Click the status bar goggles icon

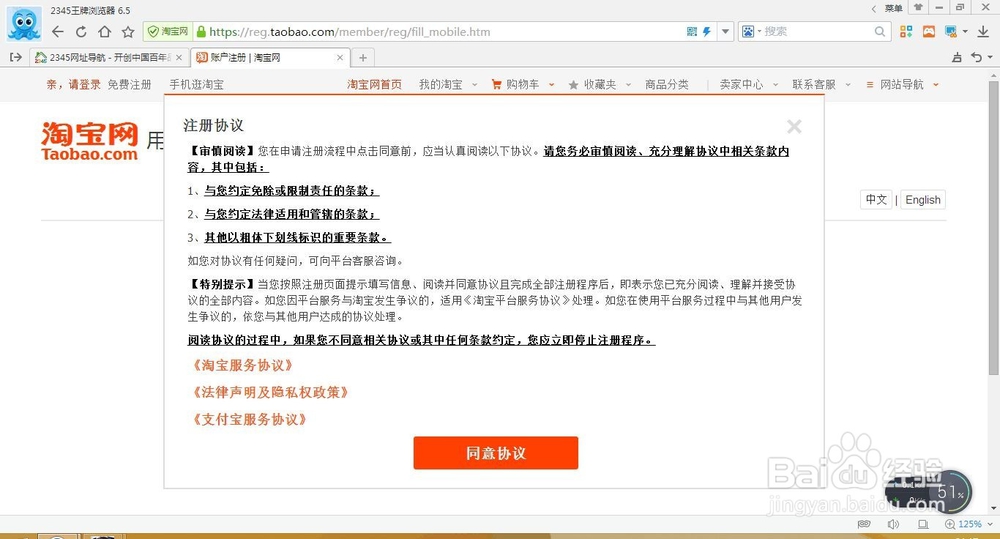point(864,524)
